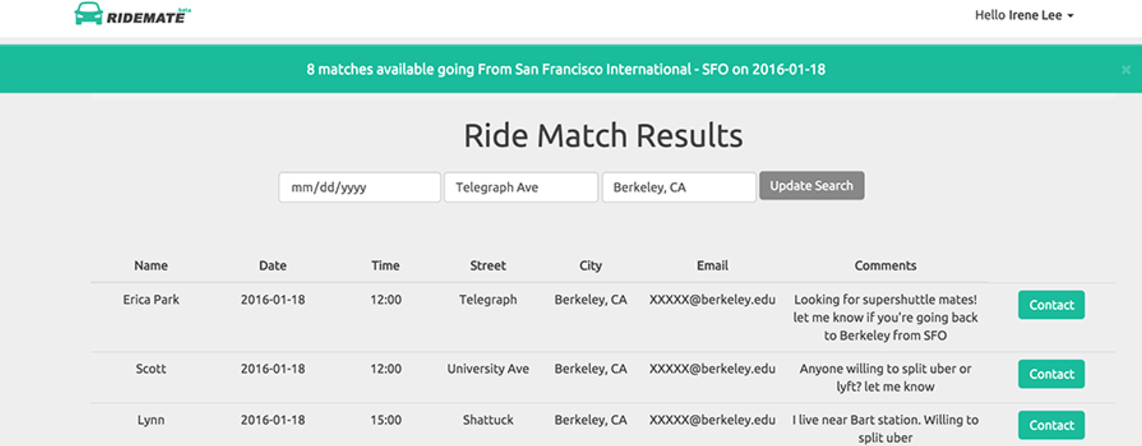Click the Date column header

[x=272, y=266]
